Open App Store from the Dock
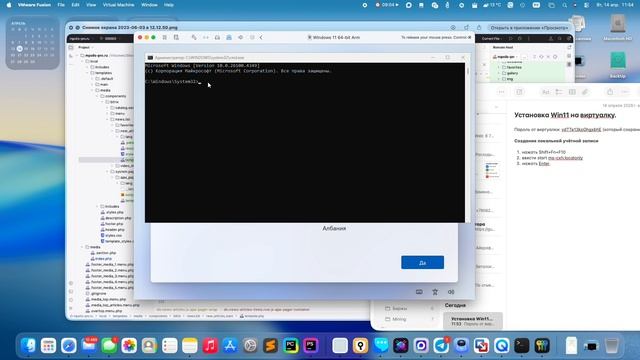Image resolution: width=640 pixels, height=360 pixels. (230, 346)
